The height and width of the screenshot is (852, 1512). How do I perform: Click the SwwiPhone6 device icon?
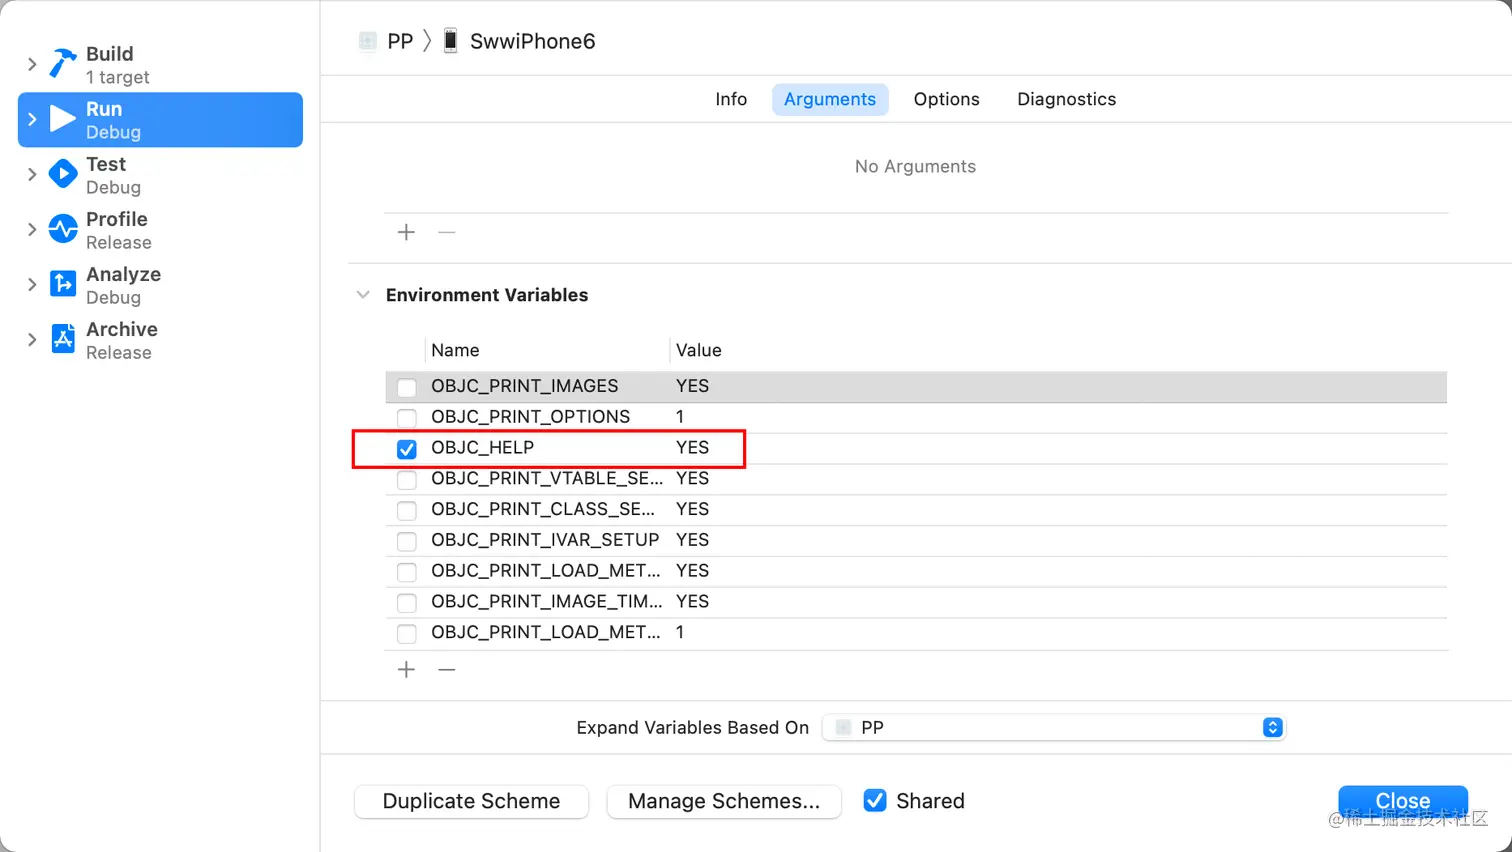pyautogui.click(x=451, y=41)
